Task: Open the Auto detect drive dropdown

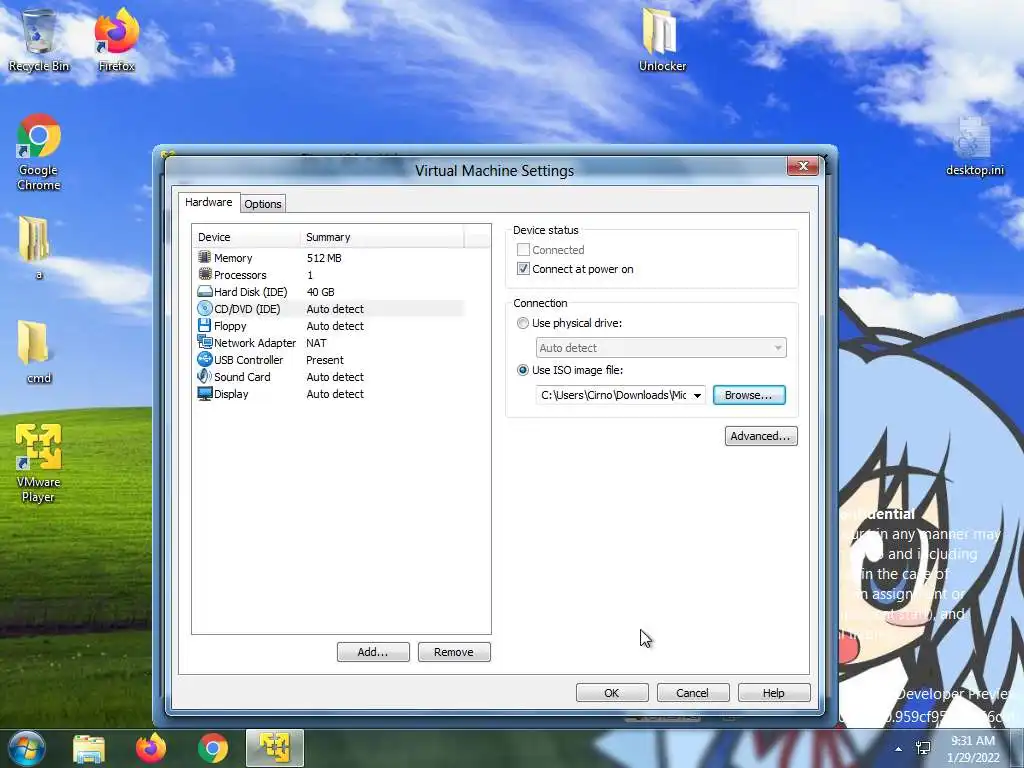Action: tap(661, 348)
